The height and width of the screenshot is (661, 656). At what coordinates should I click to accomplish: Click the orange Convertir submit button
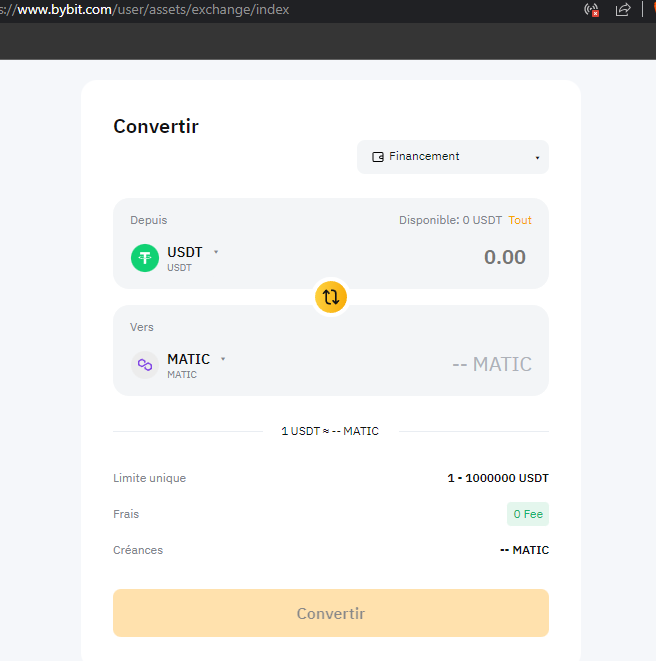pyautogui.click(x=331, y=613)
